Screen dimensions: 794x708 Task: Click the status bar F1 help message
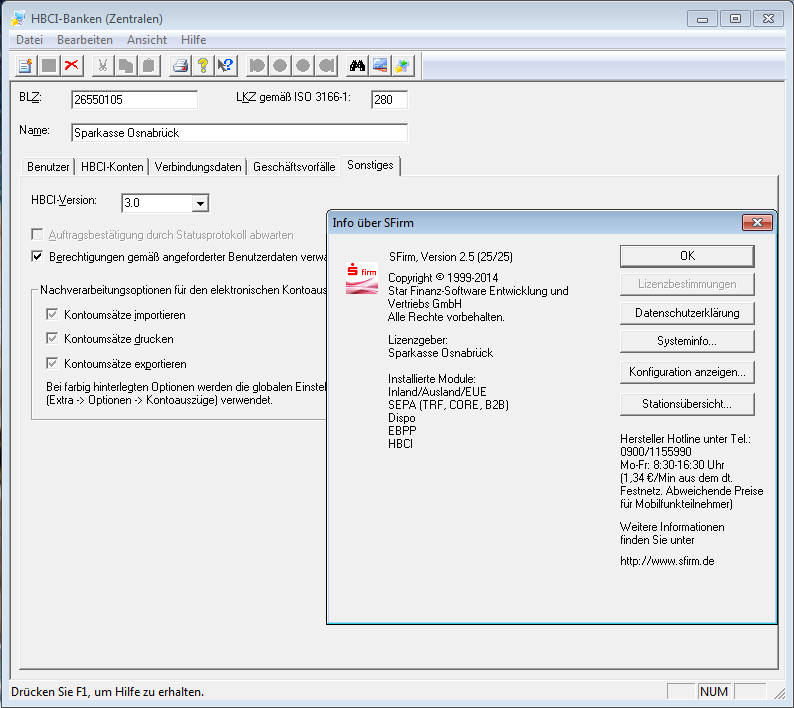point(107,692)
